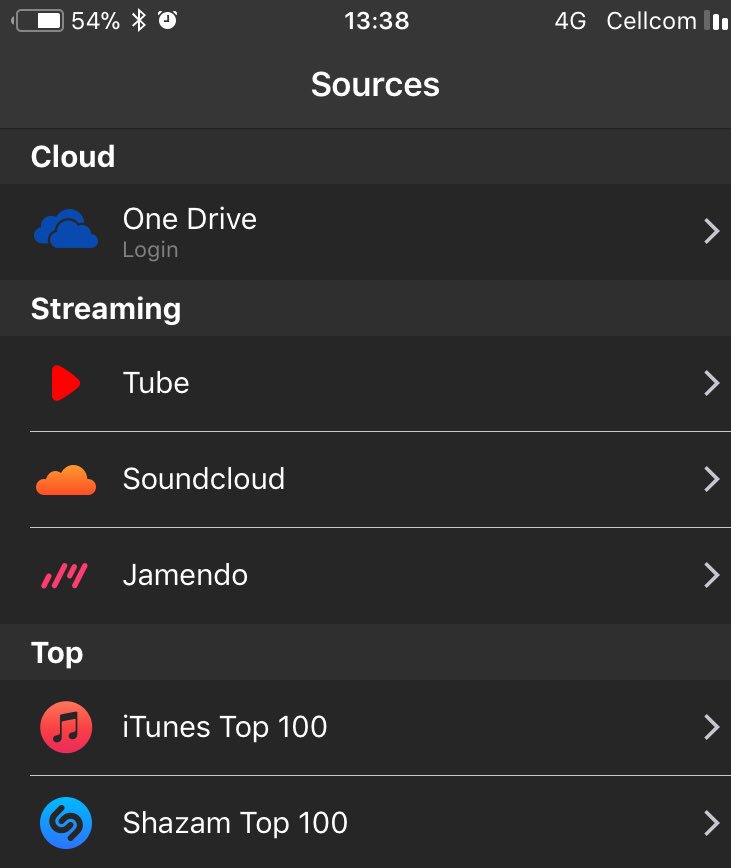Tap the Bluetooth icon in status bar
The width and height of the screenshot is (731, 868).
pyautogui.click(x=138, y=21)
